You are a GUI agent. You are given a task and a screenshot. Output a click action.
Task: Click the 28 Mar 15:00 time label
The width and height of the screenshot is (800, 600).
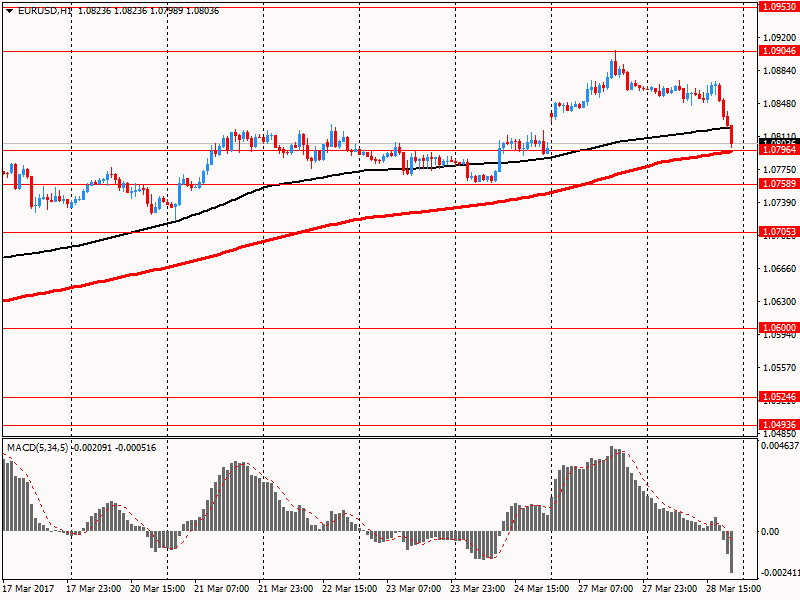click(734, 588)
